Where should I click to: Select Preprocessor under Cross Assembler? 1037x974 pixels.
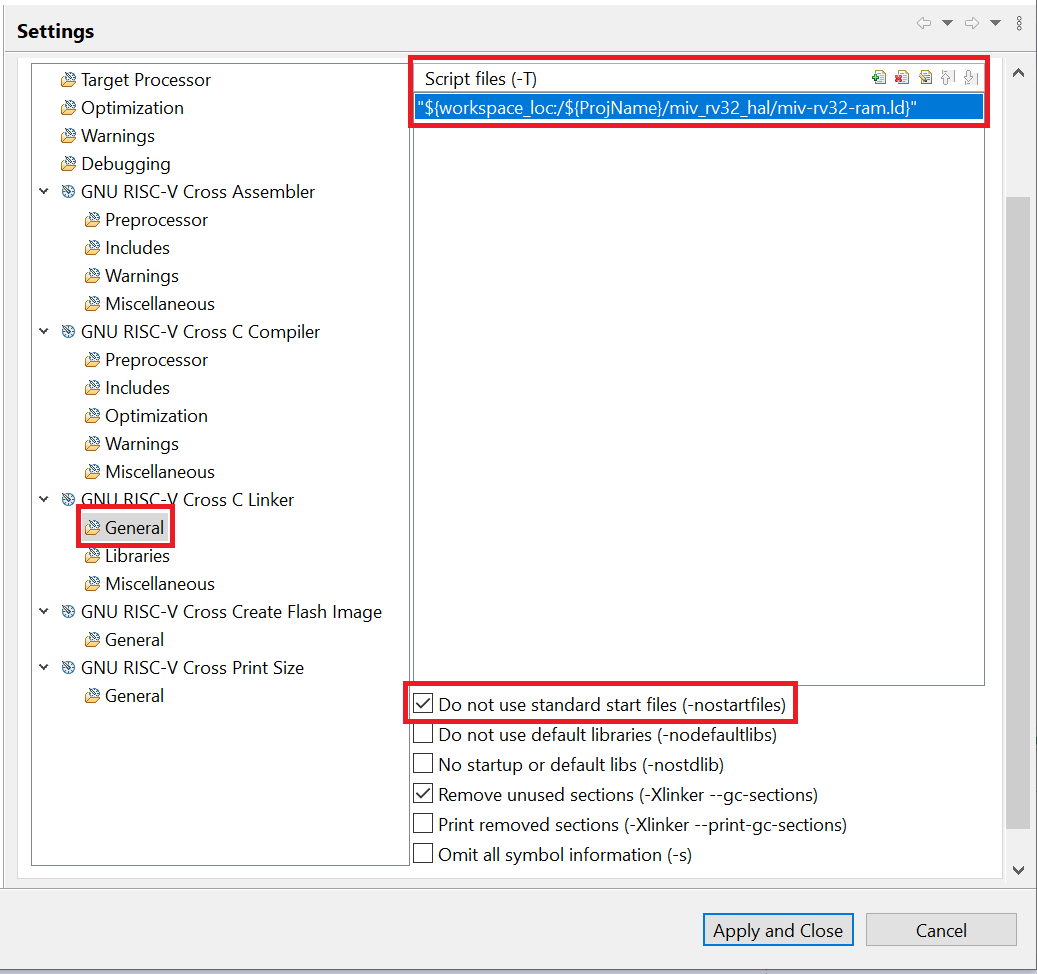156,220
